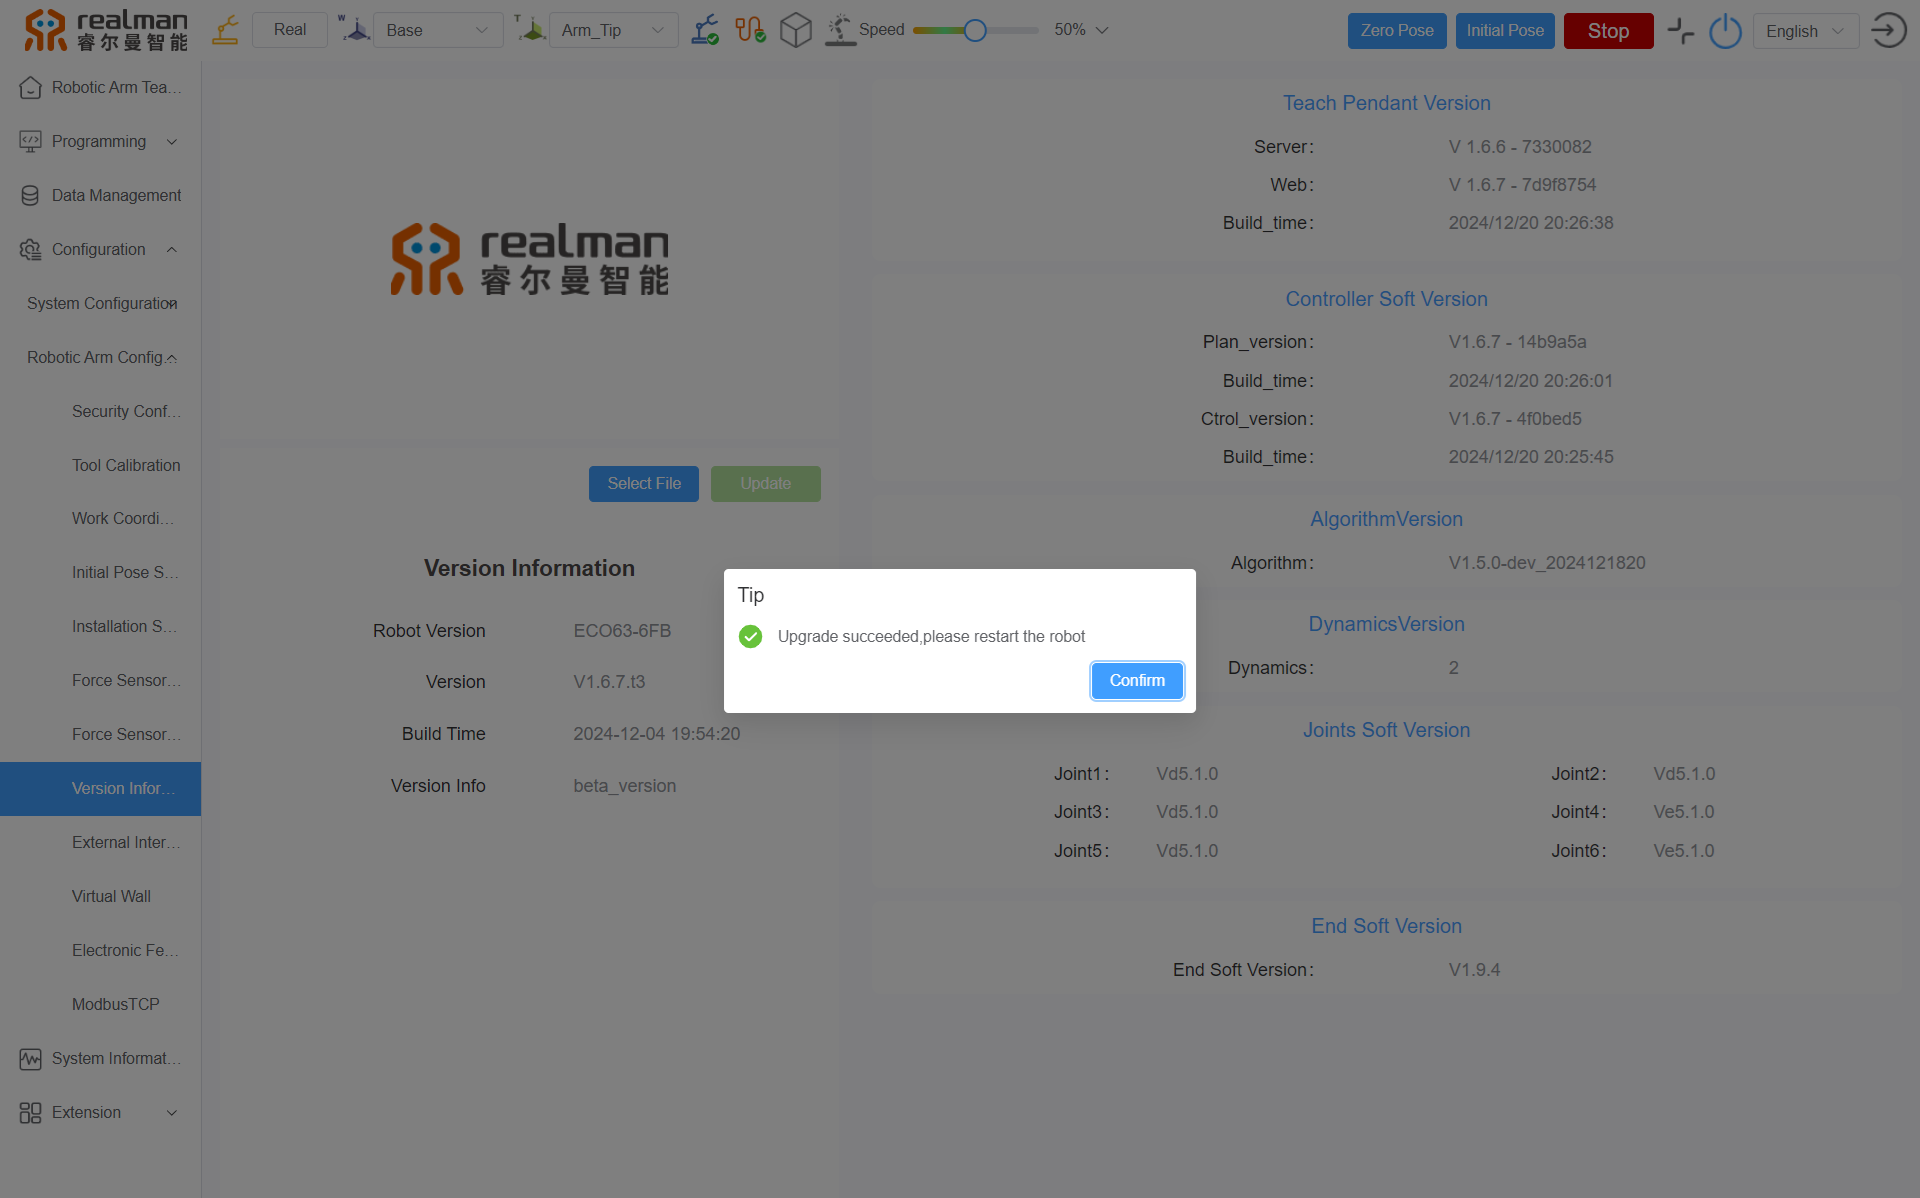Toggle the Real mode button

pos(290,30)
